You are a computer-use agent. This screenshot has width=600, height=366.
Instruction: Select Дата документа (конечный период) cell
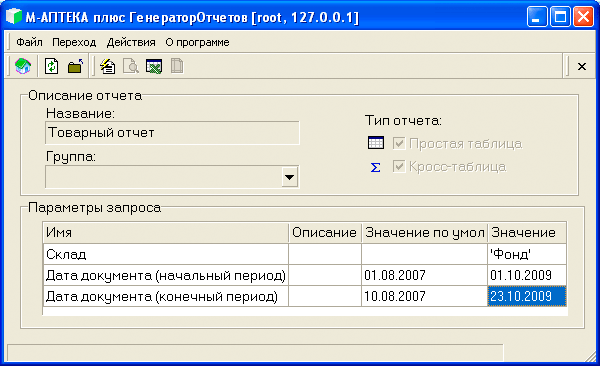[x=166, y=296]
